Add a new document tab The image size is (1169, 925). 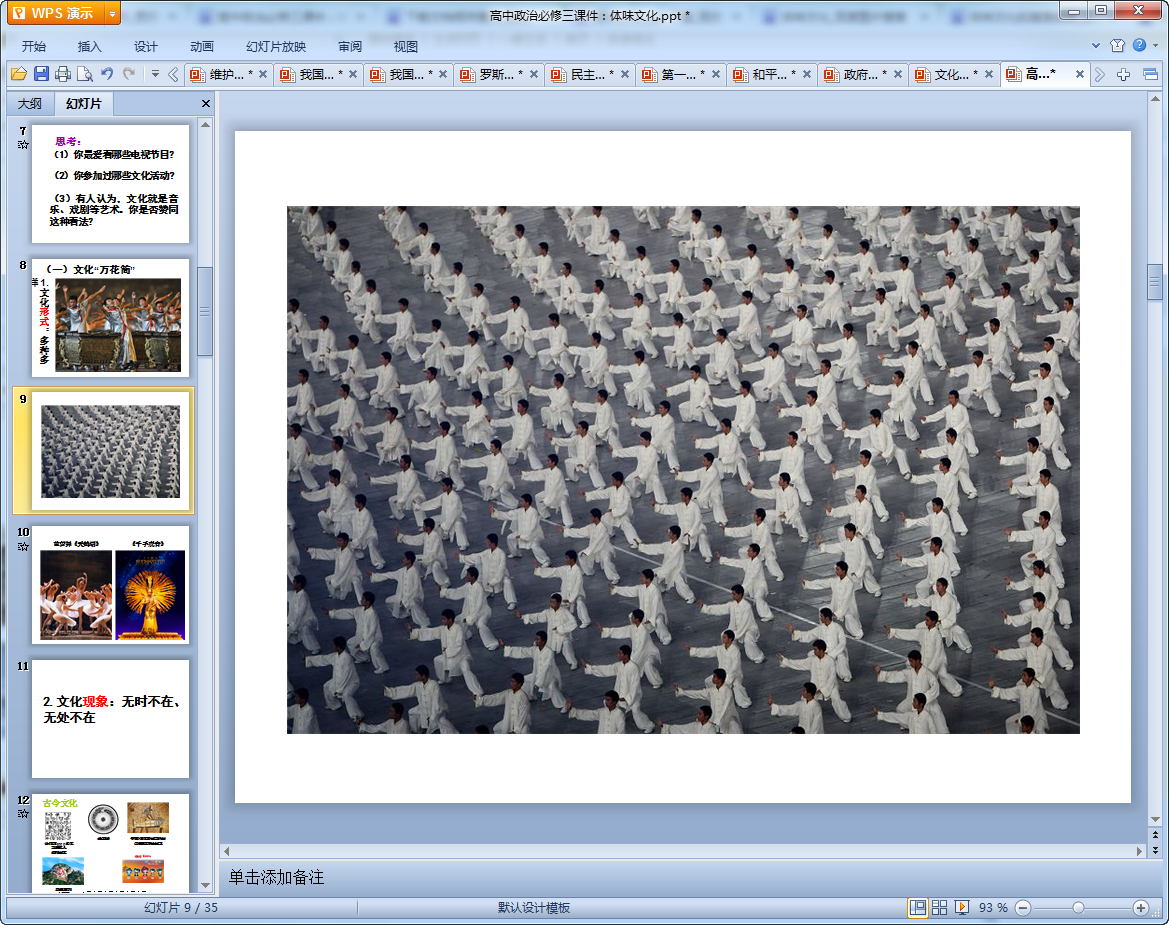click(x=1124, y=74)
